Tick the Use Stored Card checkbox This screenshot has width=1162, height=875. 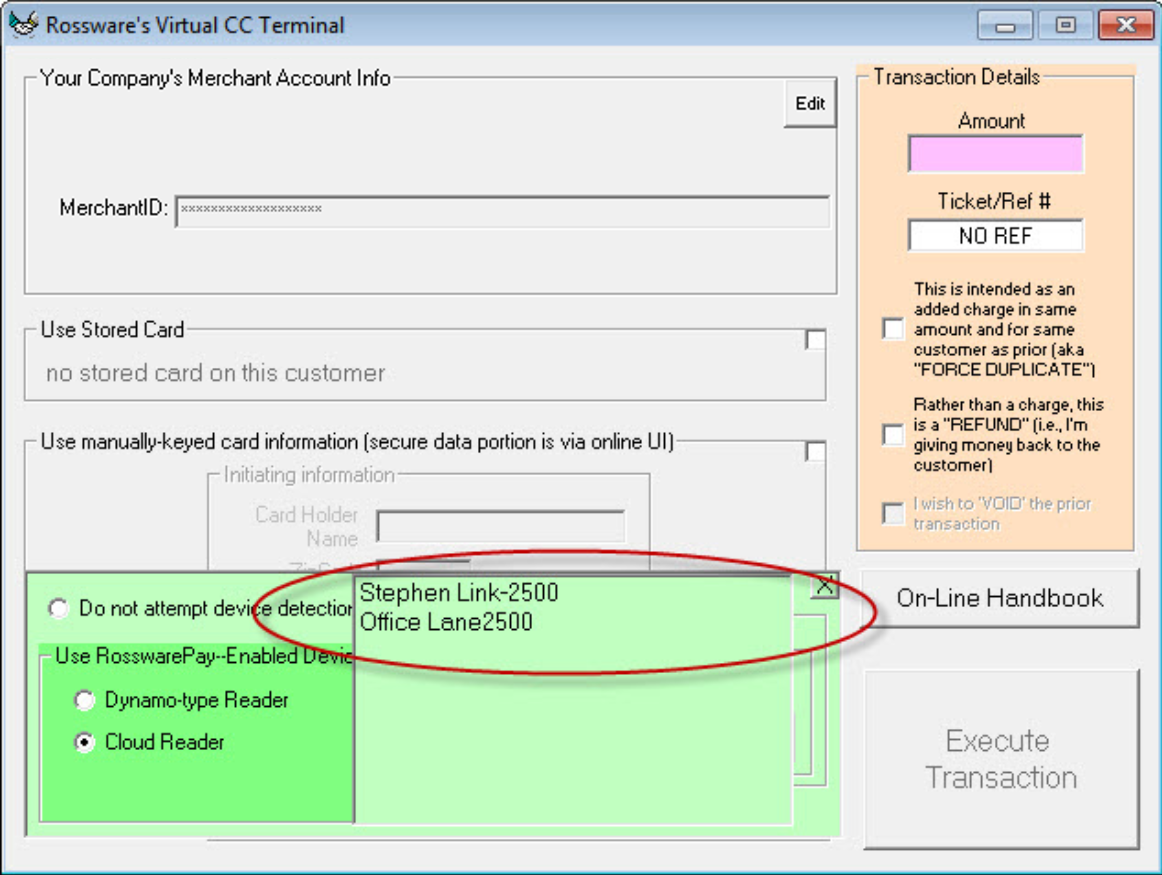point(815,339)
